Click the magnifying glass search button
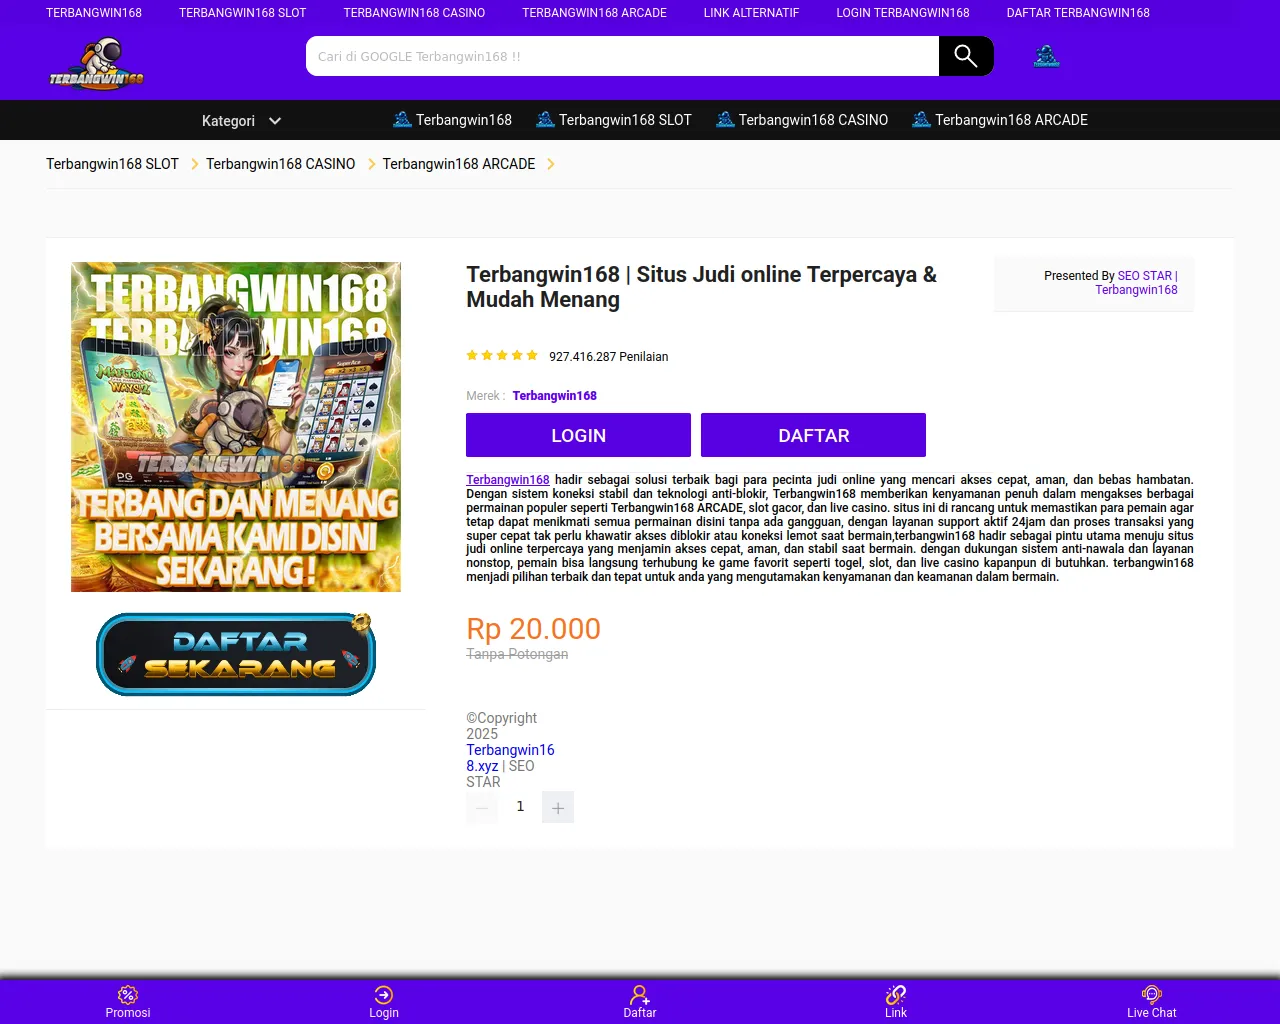This screenshot has height=1024, width=1280. [966, 56]
